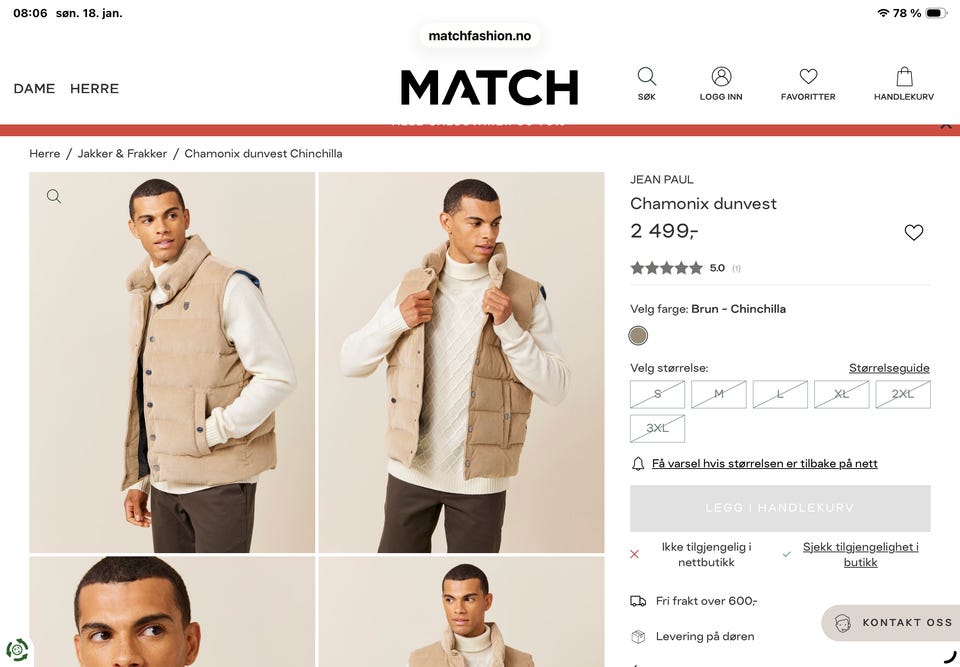
Task: Open FAVORITTER heart icon in header
Action: (x=808, y=77)
